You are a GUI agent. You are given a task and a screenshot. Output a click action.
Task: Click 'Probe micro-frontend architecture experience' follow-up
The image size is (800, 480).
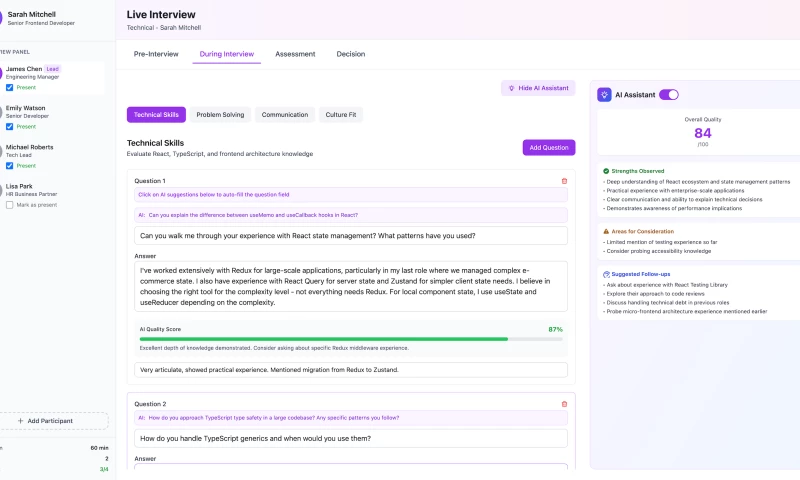click(685, 312)
